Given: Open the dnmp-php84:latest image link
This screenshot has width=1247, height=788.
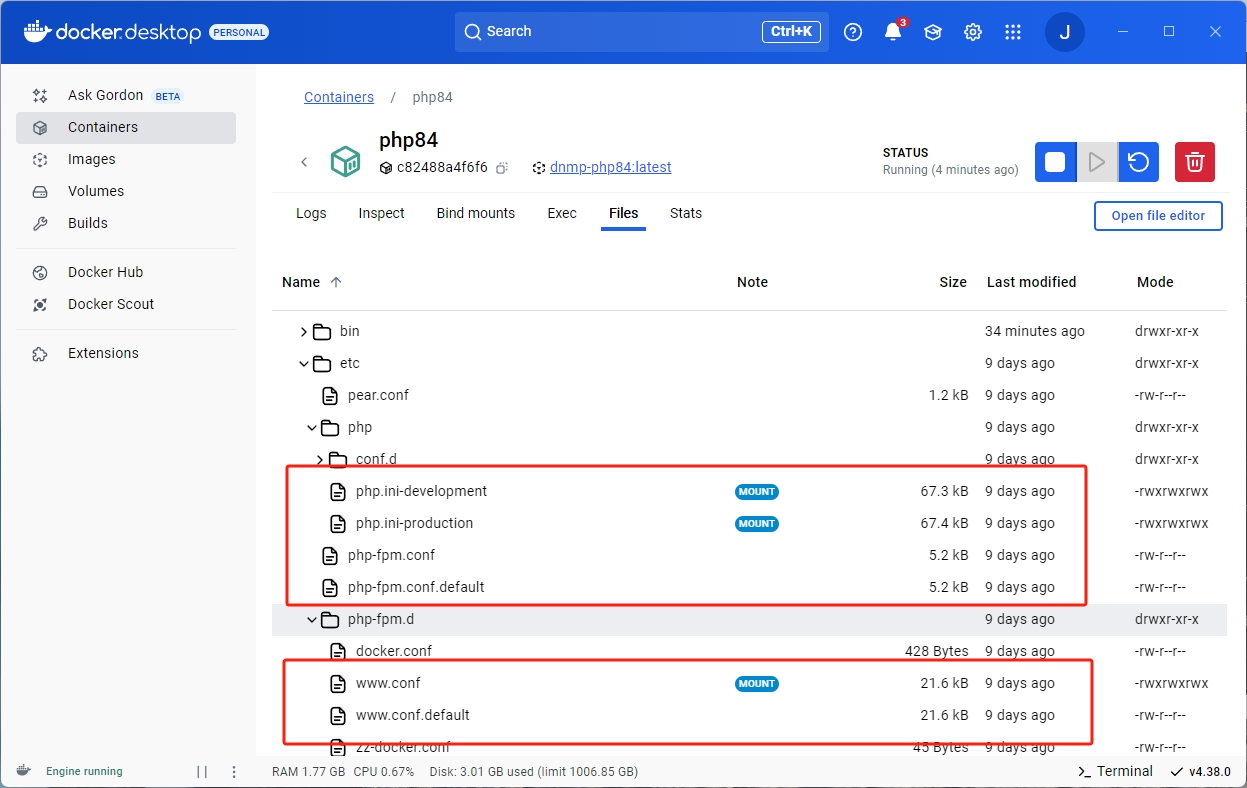Looking at the screenshot, I should coord(610,168).
